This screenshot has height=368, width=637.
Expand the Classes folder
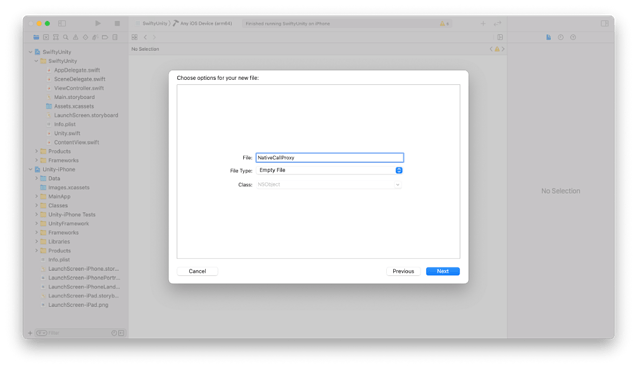point(36,206)
